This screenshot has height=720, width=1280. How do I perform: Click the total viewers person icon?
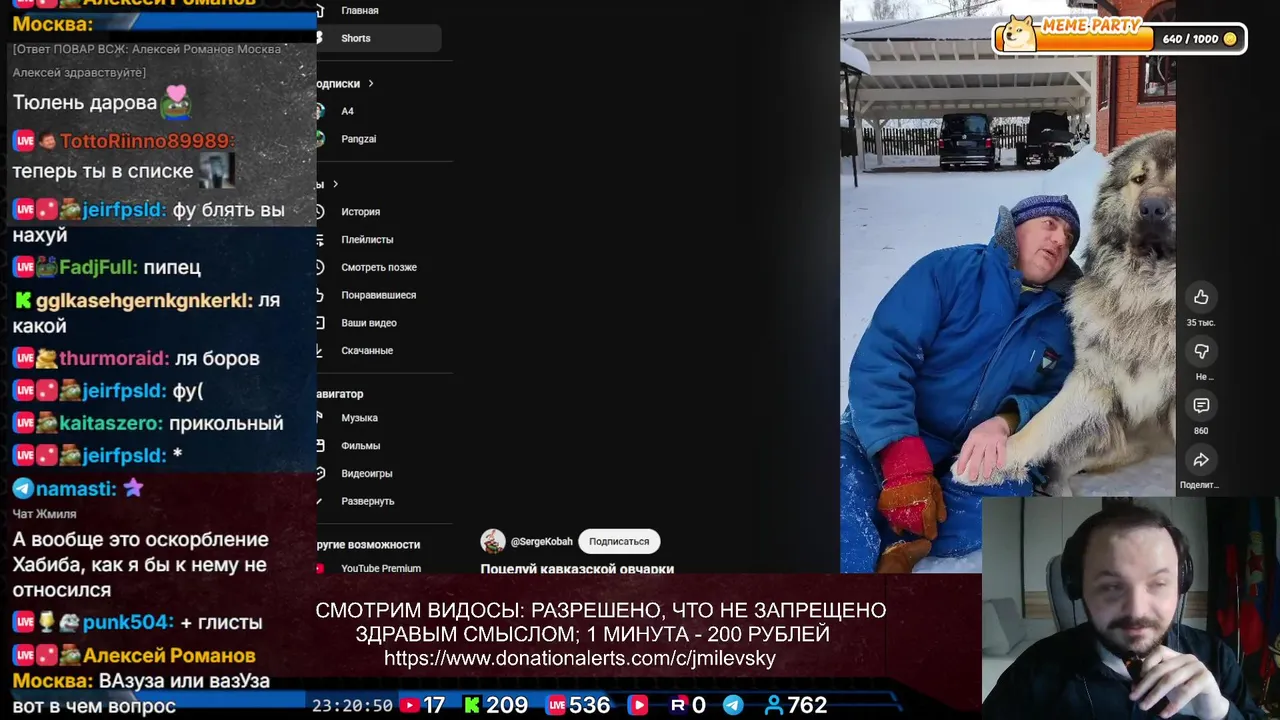[x=773, y=705]
